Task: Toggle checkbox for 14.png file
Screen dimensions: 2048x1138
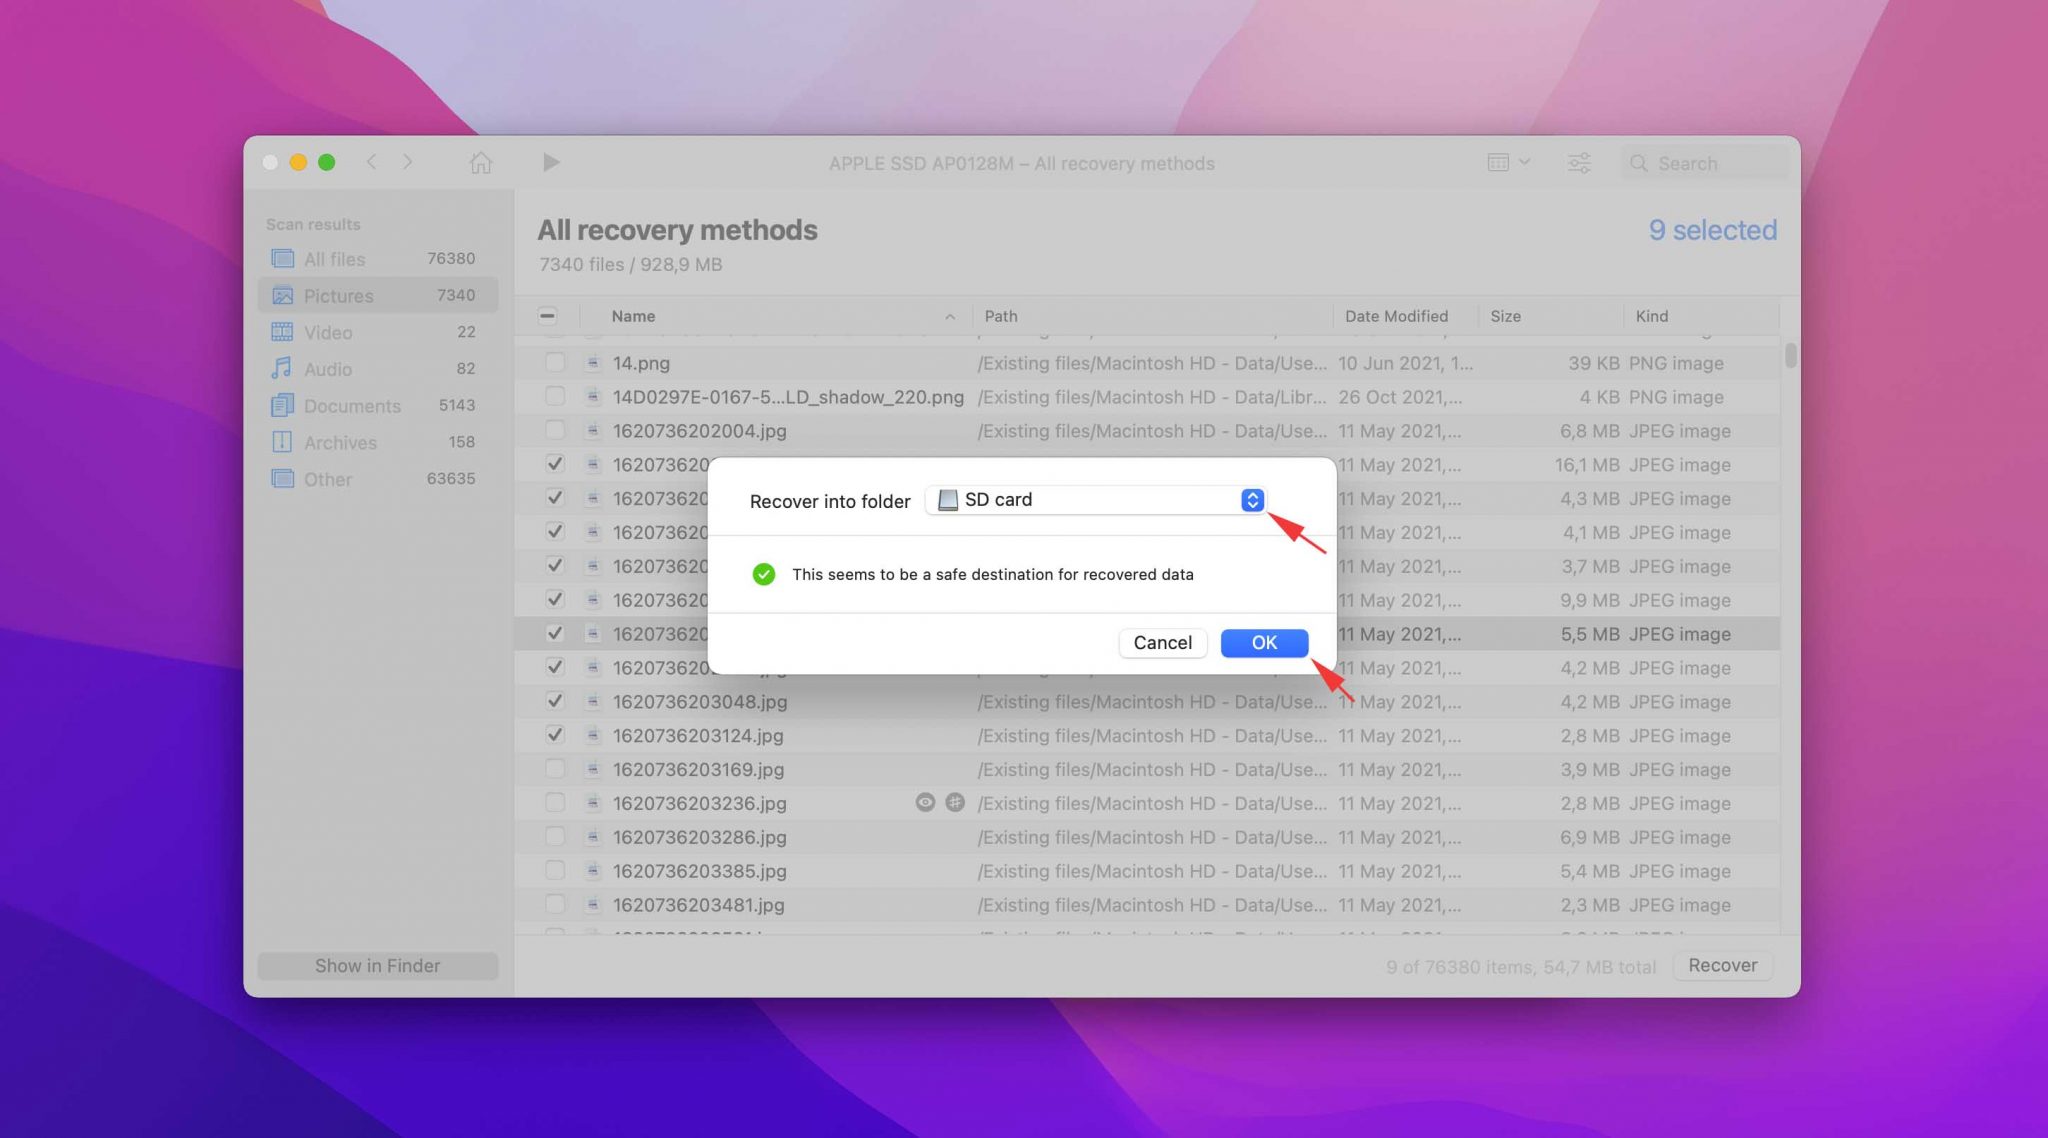Action: tap(552, 363)
